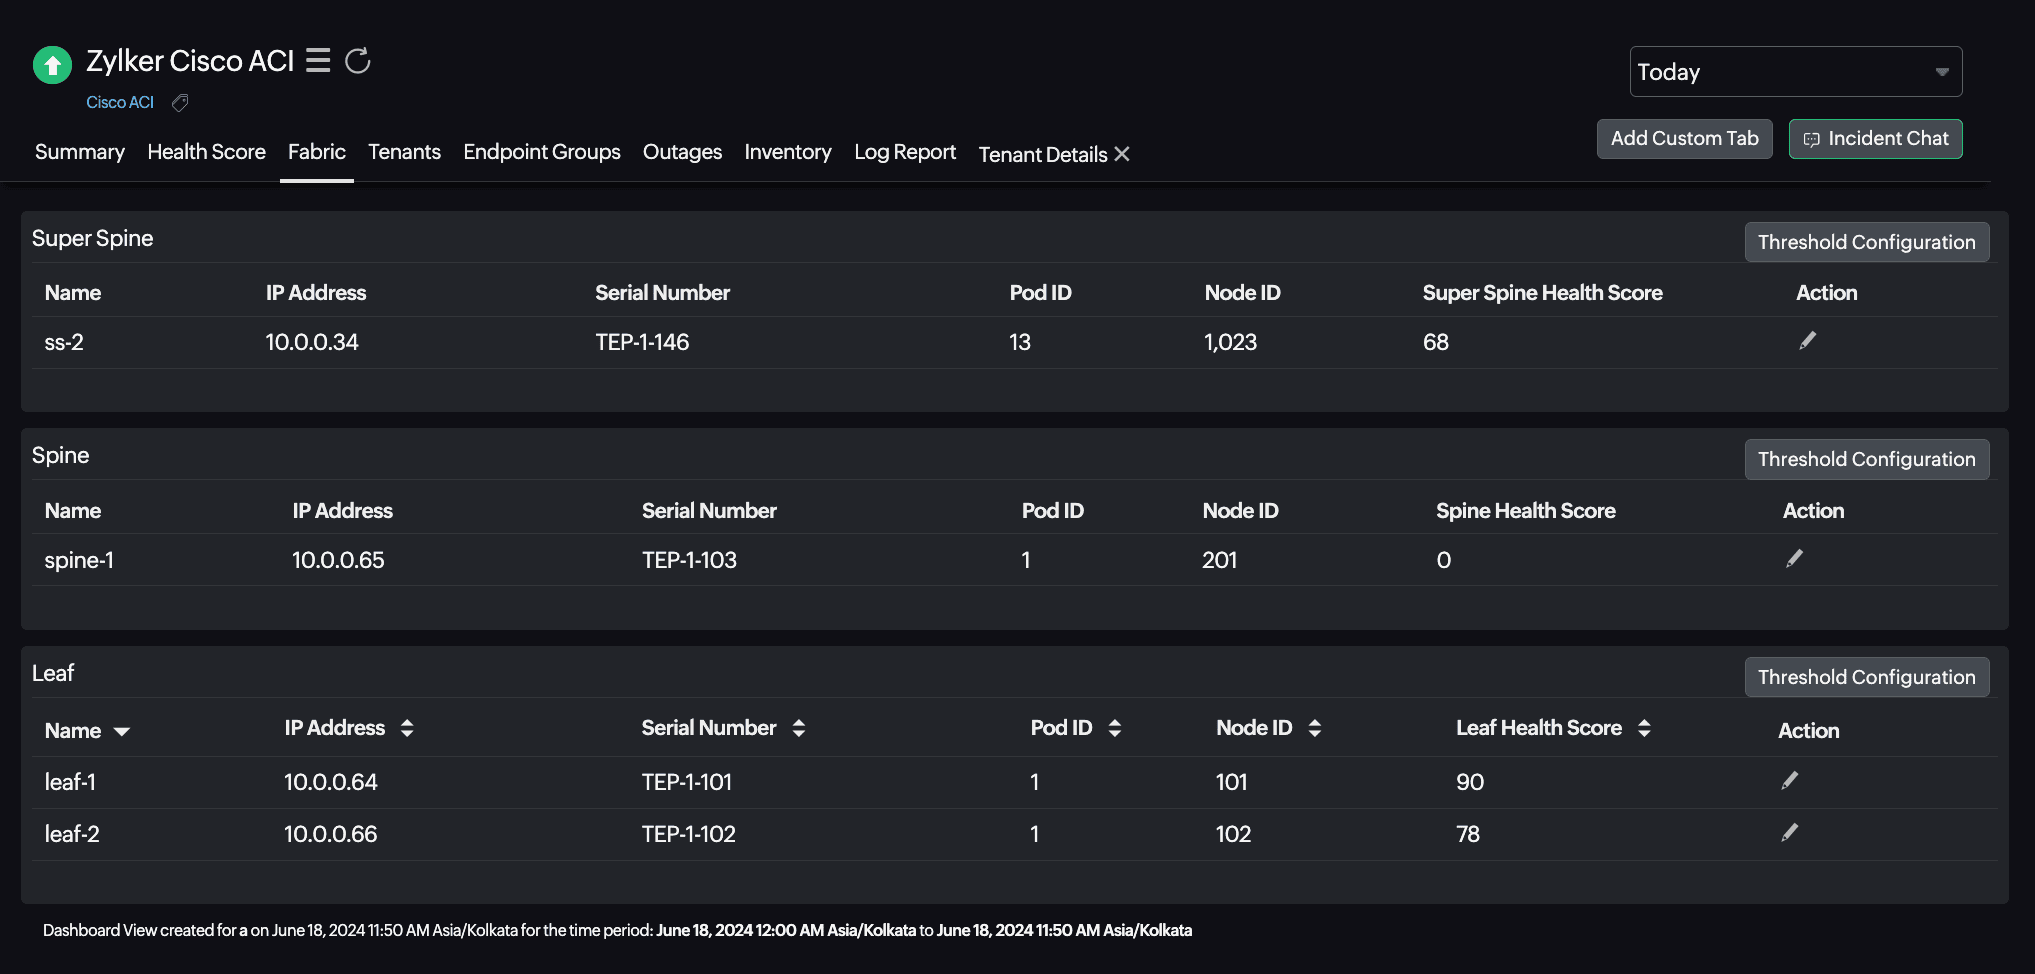Open Threshold Configuration for Super Spine
The image size is (2035, 974).
click(1866, 242)
